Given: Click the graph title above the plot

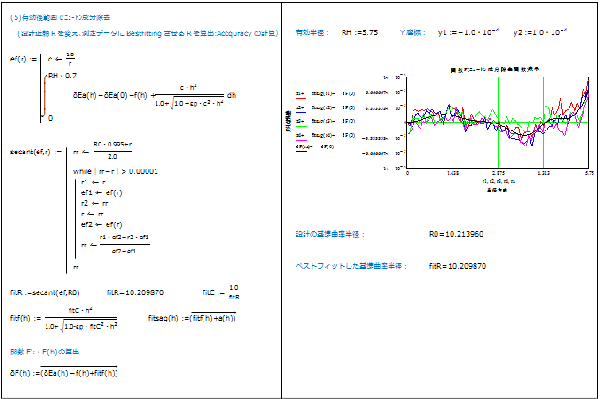Looking at the screenshot, I should pyautogui.click(x=495, y=70).
